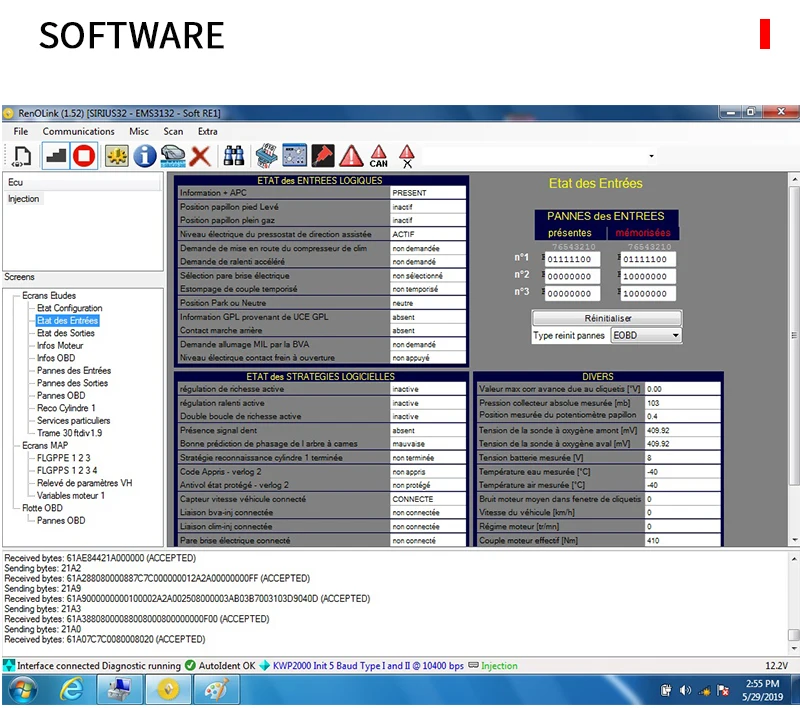Select Services particuliers screen

[x=73, y=421]
